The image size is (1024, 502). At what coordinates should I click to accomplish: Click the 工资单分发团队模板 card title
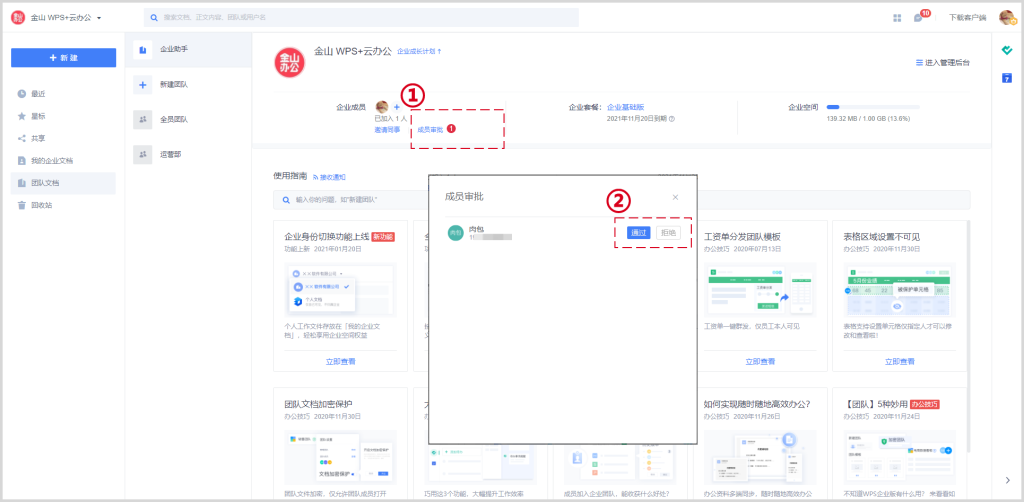(x=743, y=237)
